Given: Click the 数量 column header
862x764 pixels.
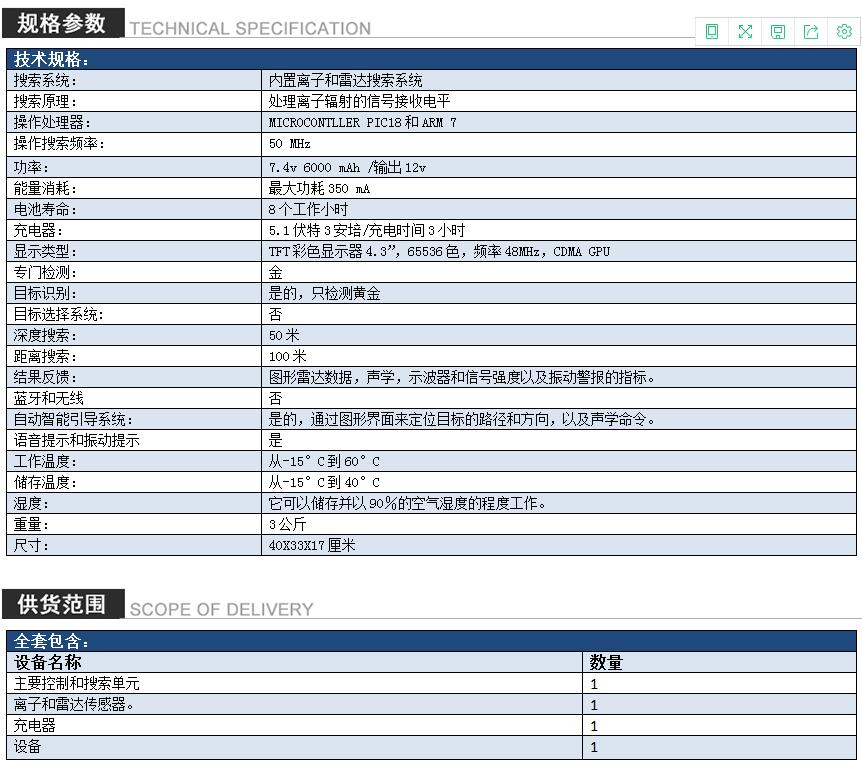Looking at the screenshot, I should [606, 662].
